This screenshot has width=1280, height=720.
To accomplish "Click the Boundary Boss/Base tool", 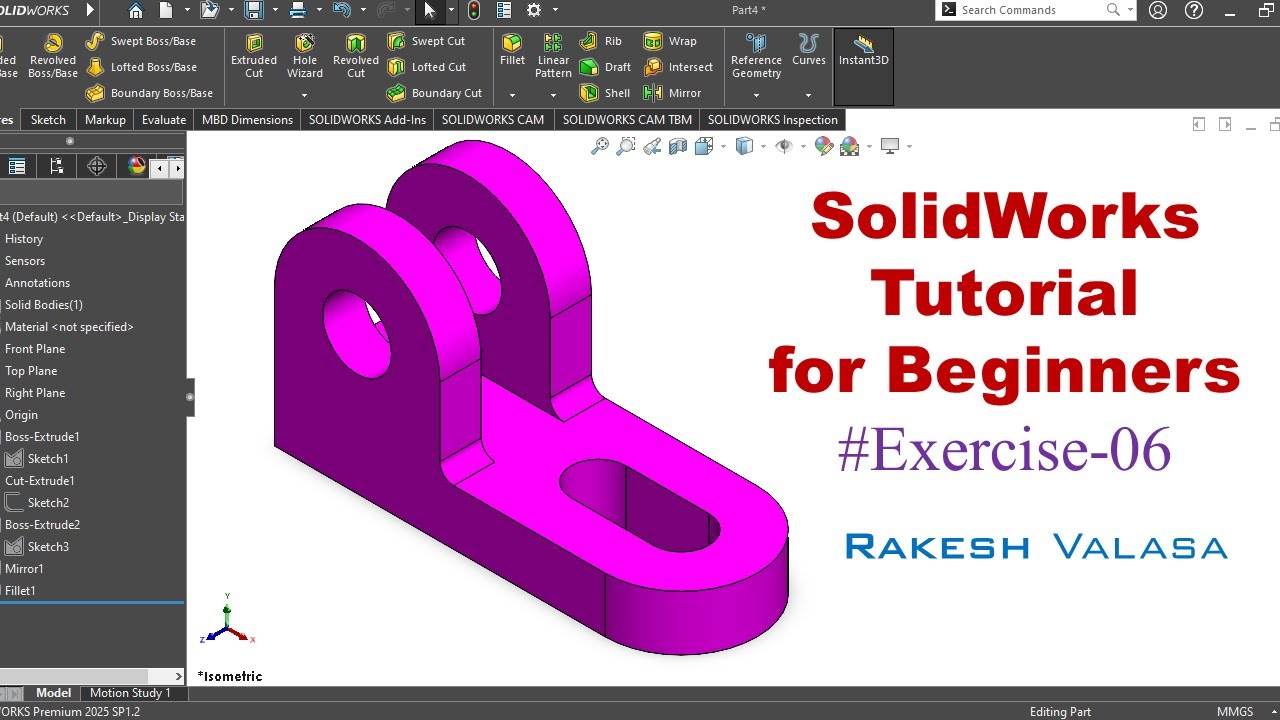I will (x=149, y=93).
